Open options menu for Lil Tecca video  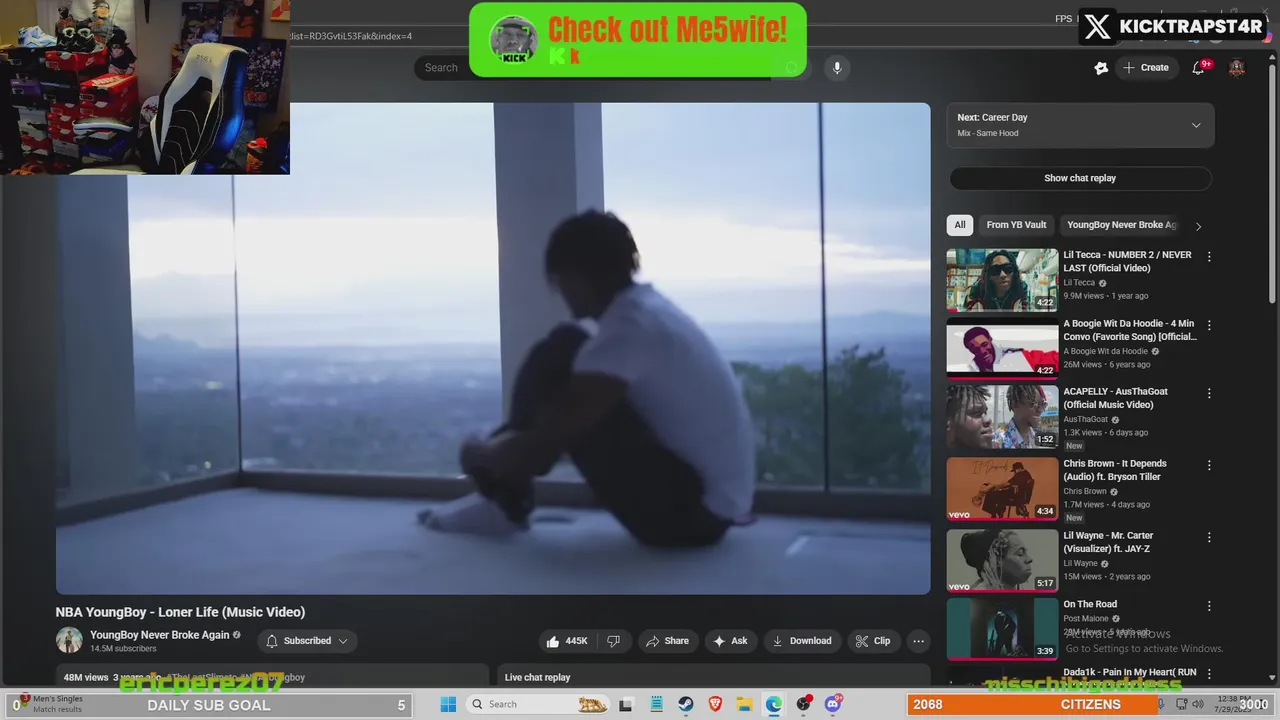[x=1209, y=256]
